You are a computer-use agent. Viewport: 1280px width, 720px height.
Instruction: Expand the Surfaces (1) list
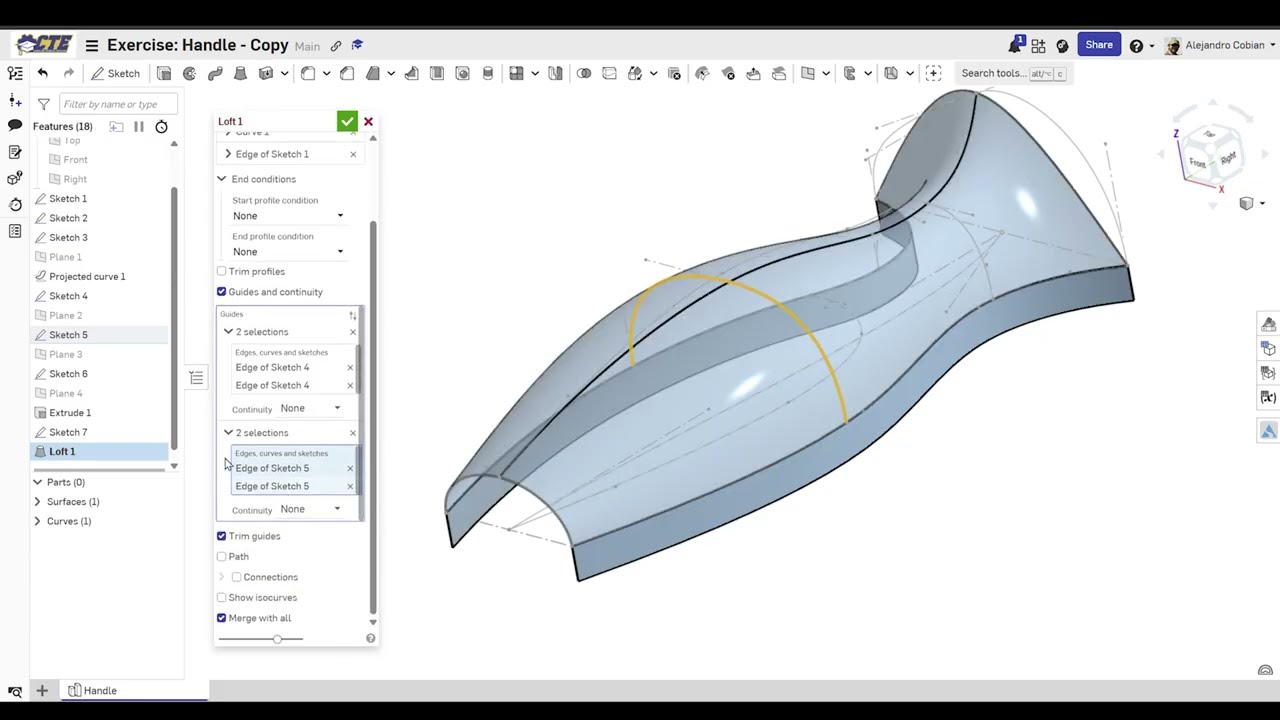pos(38,502)
